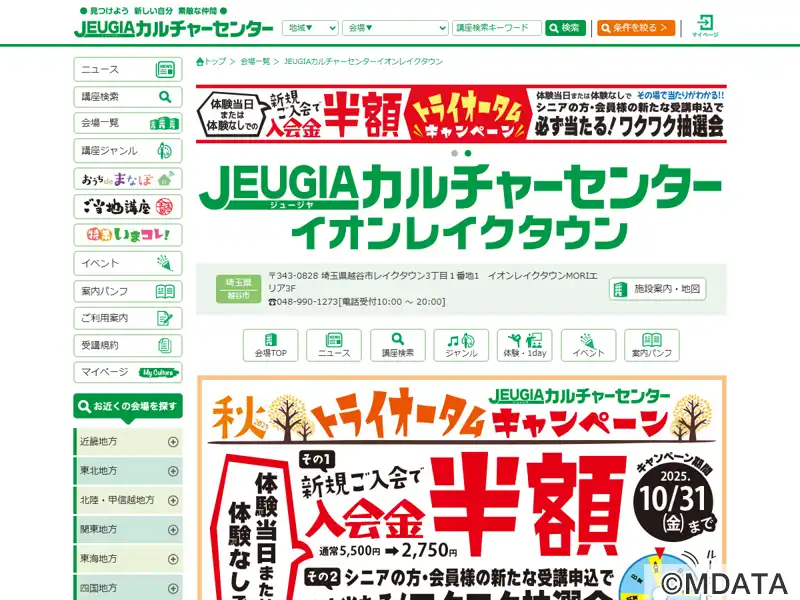The height and width of the screenshot is (600, 800).
Task: Expand the 関東地方 region
Action: tap(128, 530)
